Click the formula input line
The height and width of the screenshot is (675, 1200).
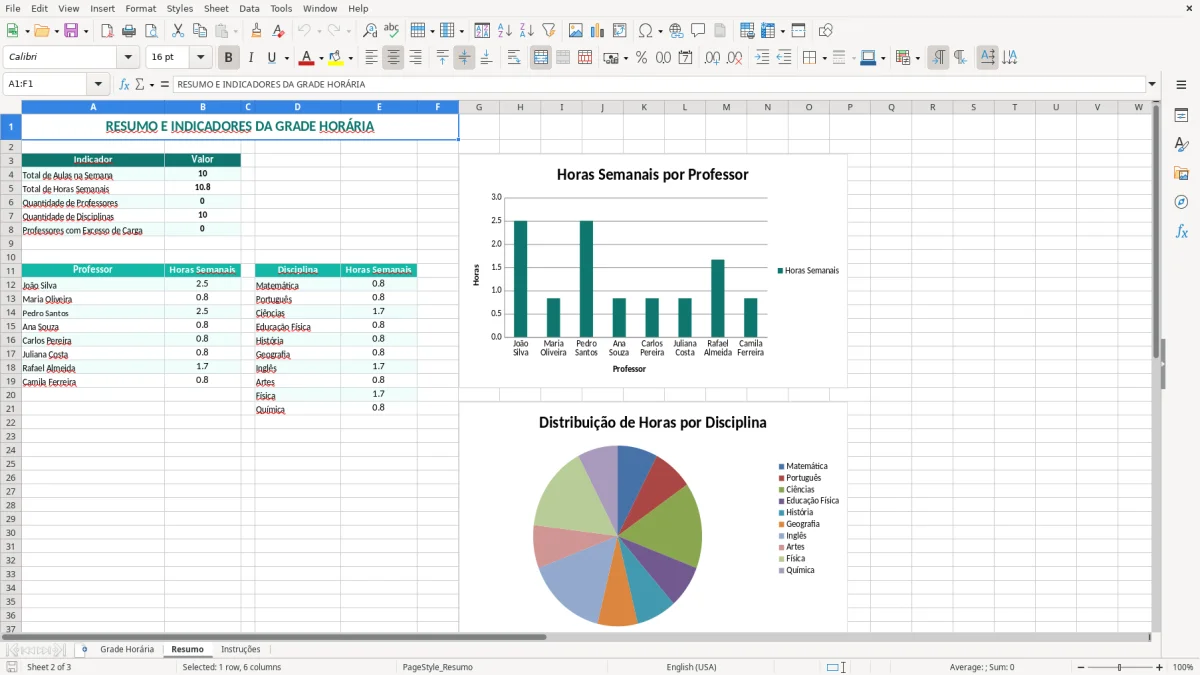pos(658,85)
